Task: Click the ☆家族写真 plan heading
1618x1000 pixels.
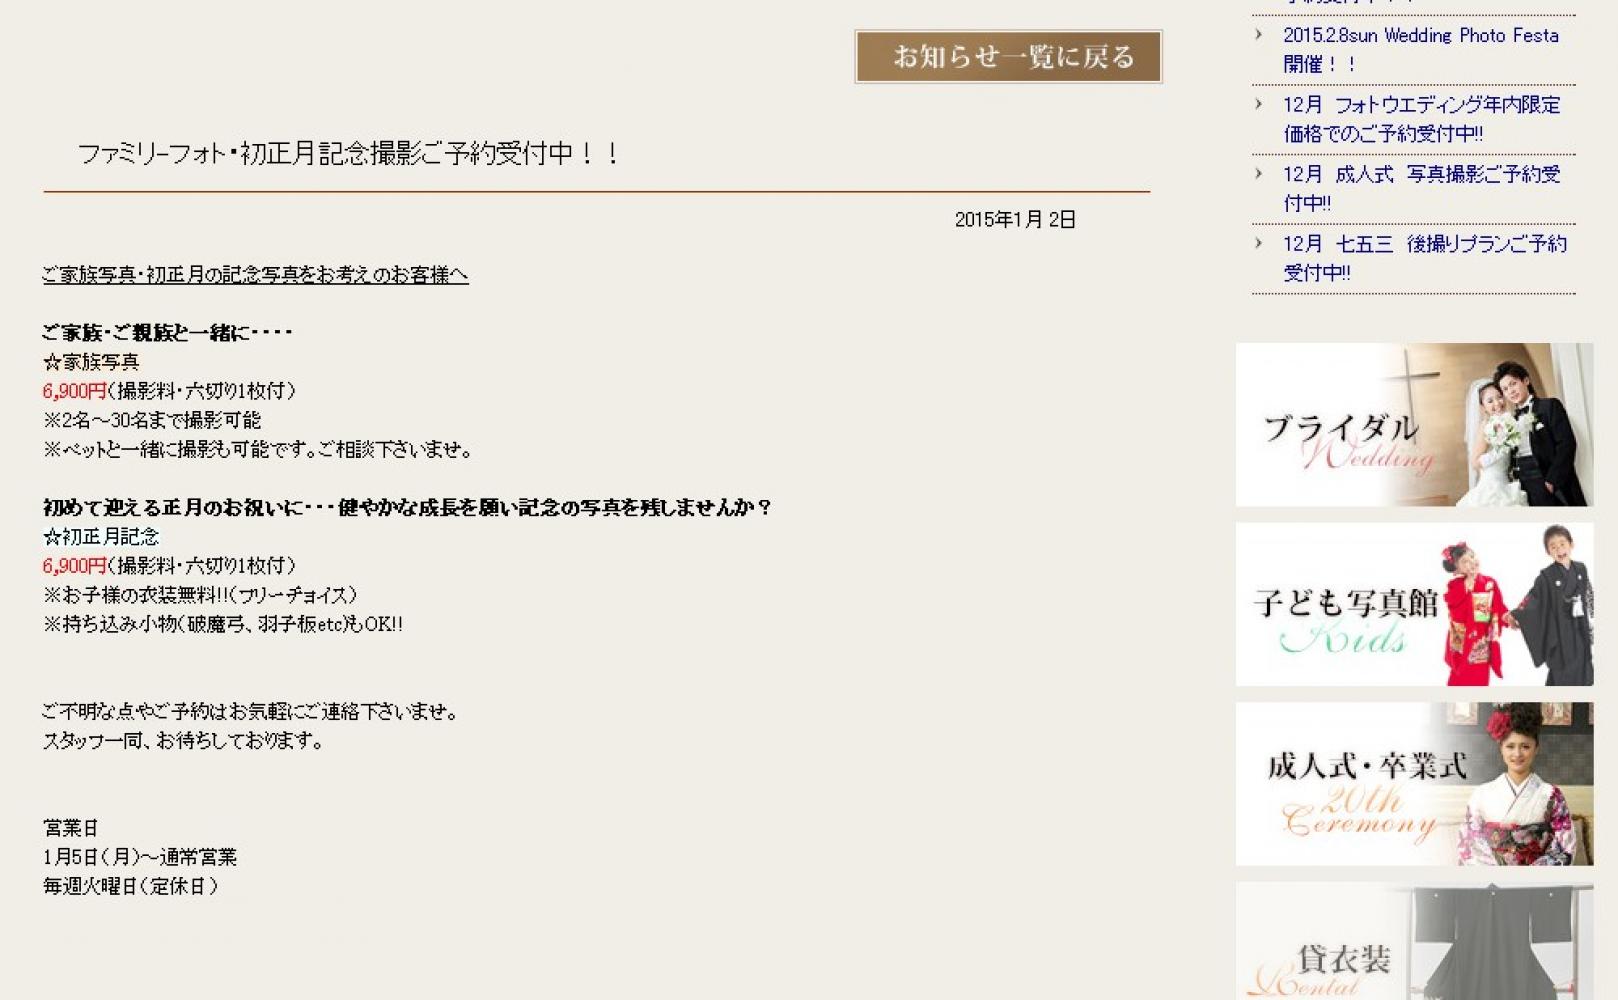Action: coord(91,362)
